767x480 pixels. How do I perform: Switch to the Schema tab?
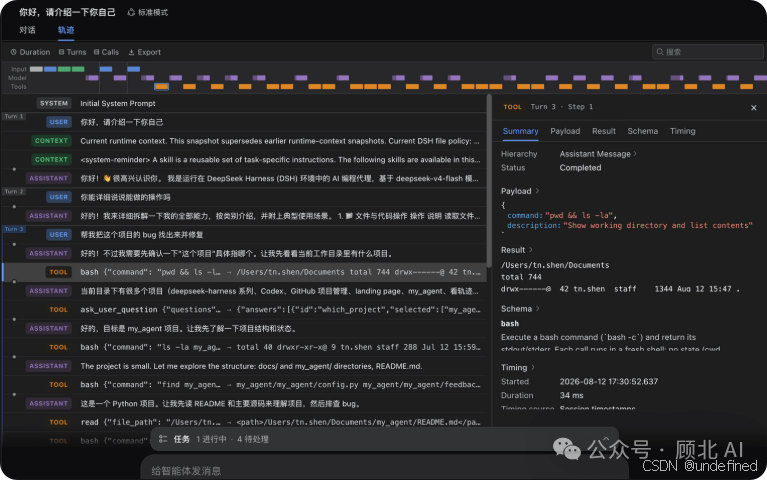tap(642, 131)
